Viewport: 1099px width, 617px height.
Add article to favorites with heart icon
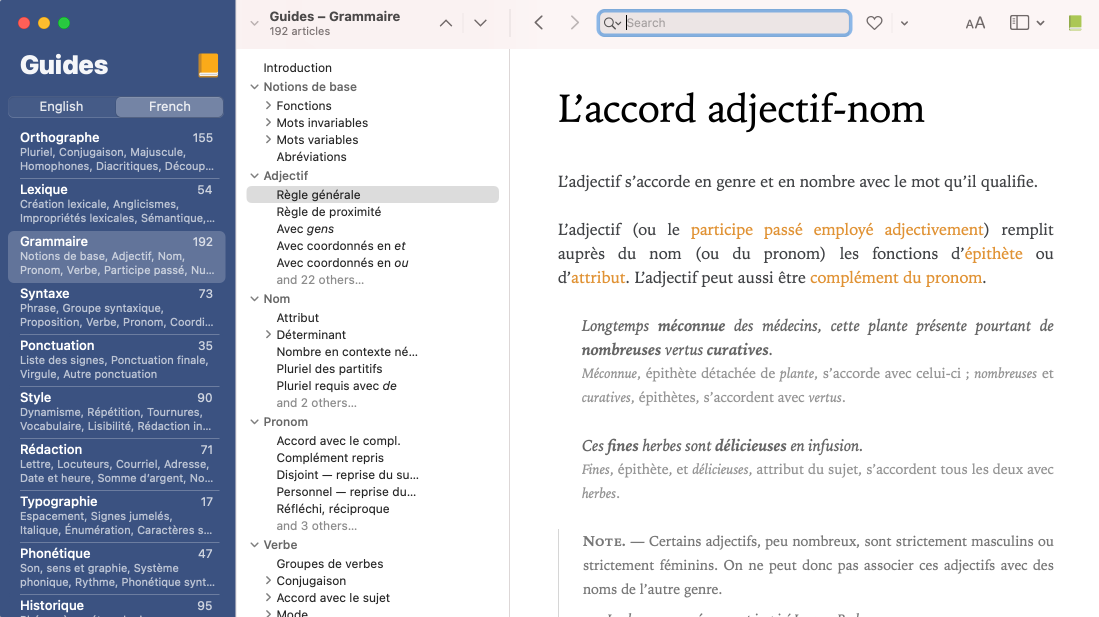click(x=874, y=23)
